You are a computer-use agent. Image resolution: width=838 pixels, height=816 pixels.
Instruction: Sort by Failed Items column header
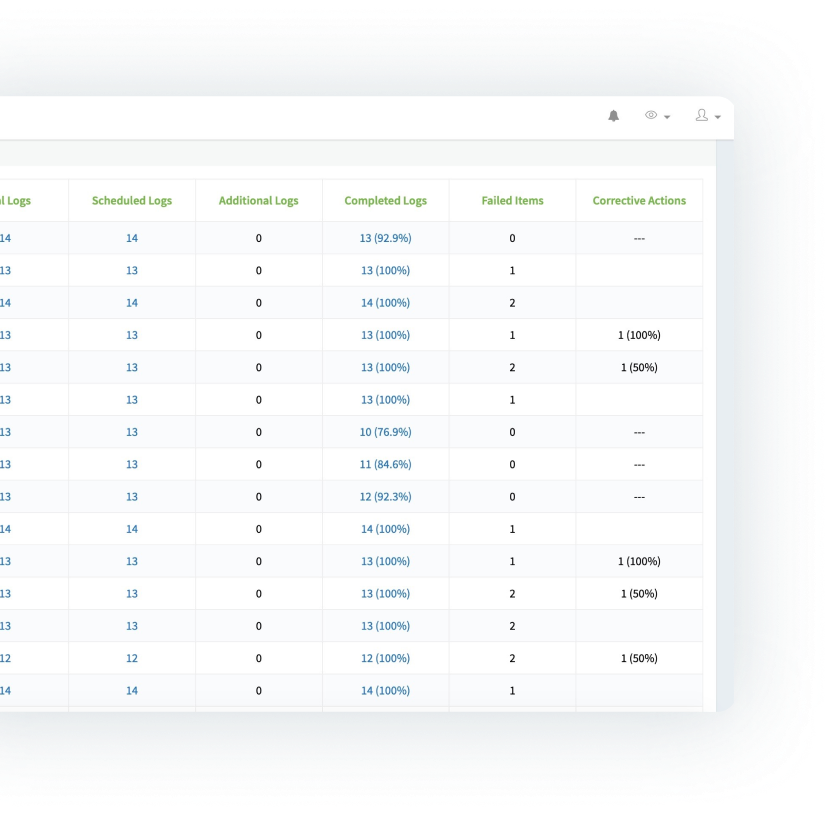coord(513,200)
